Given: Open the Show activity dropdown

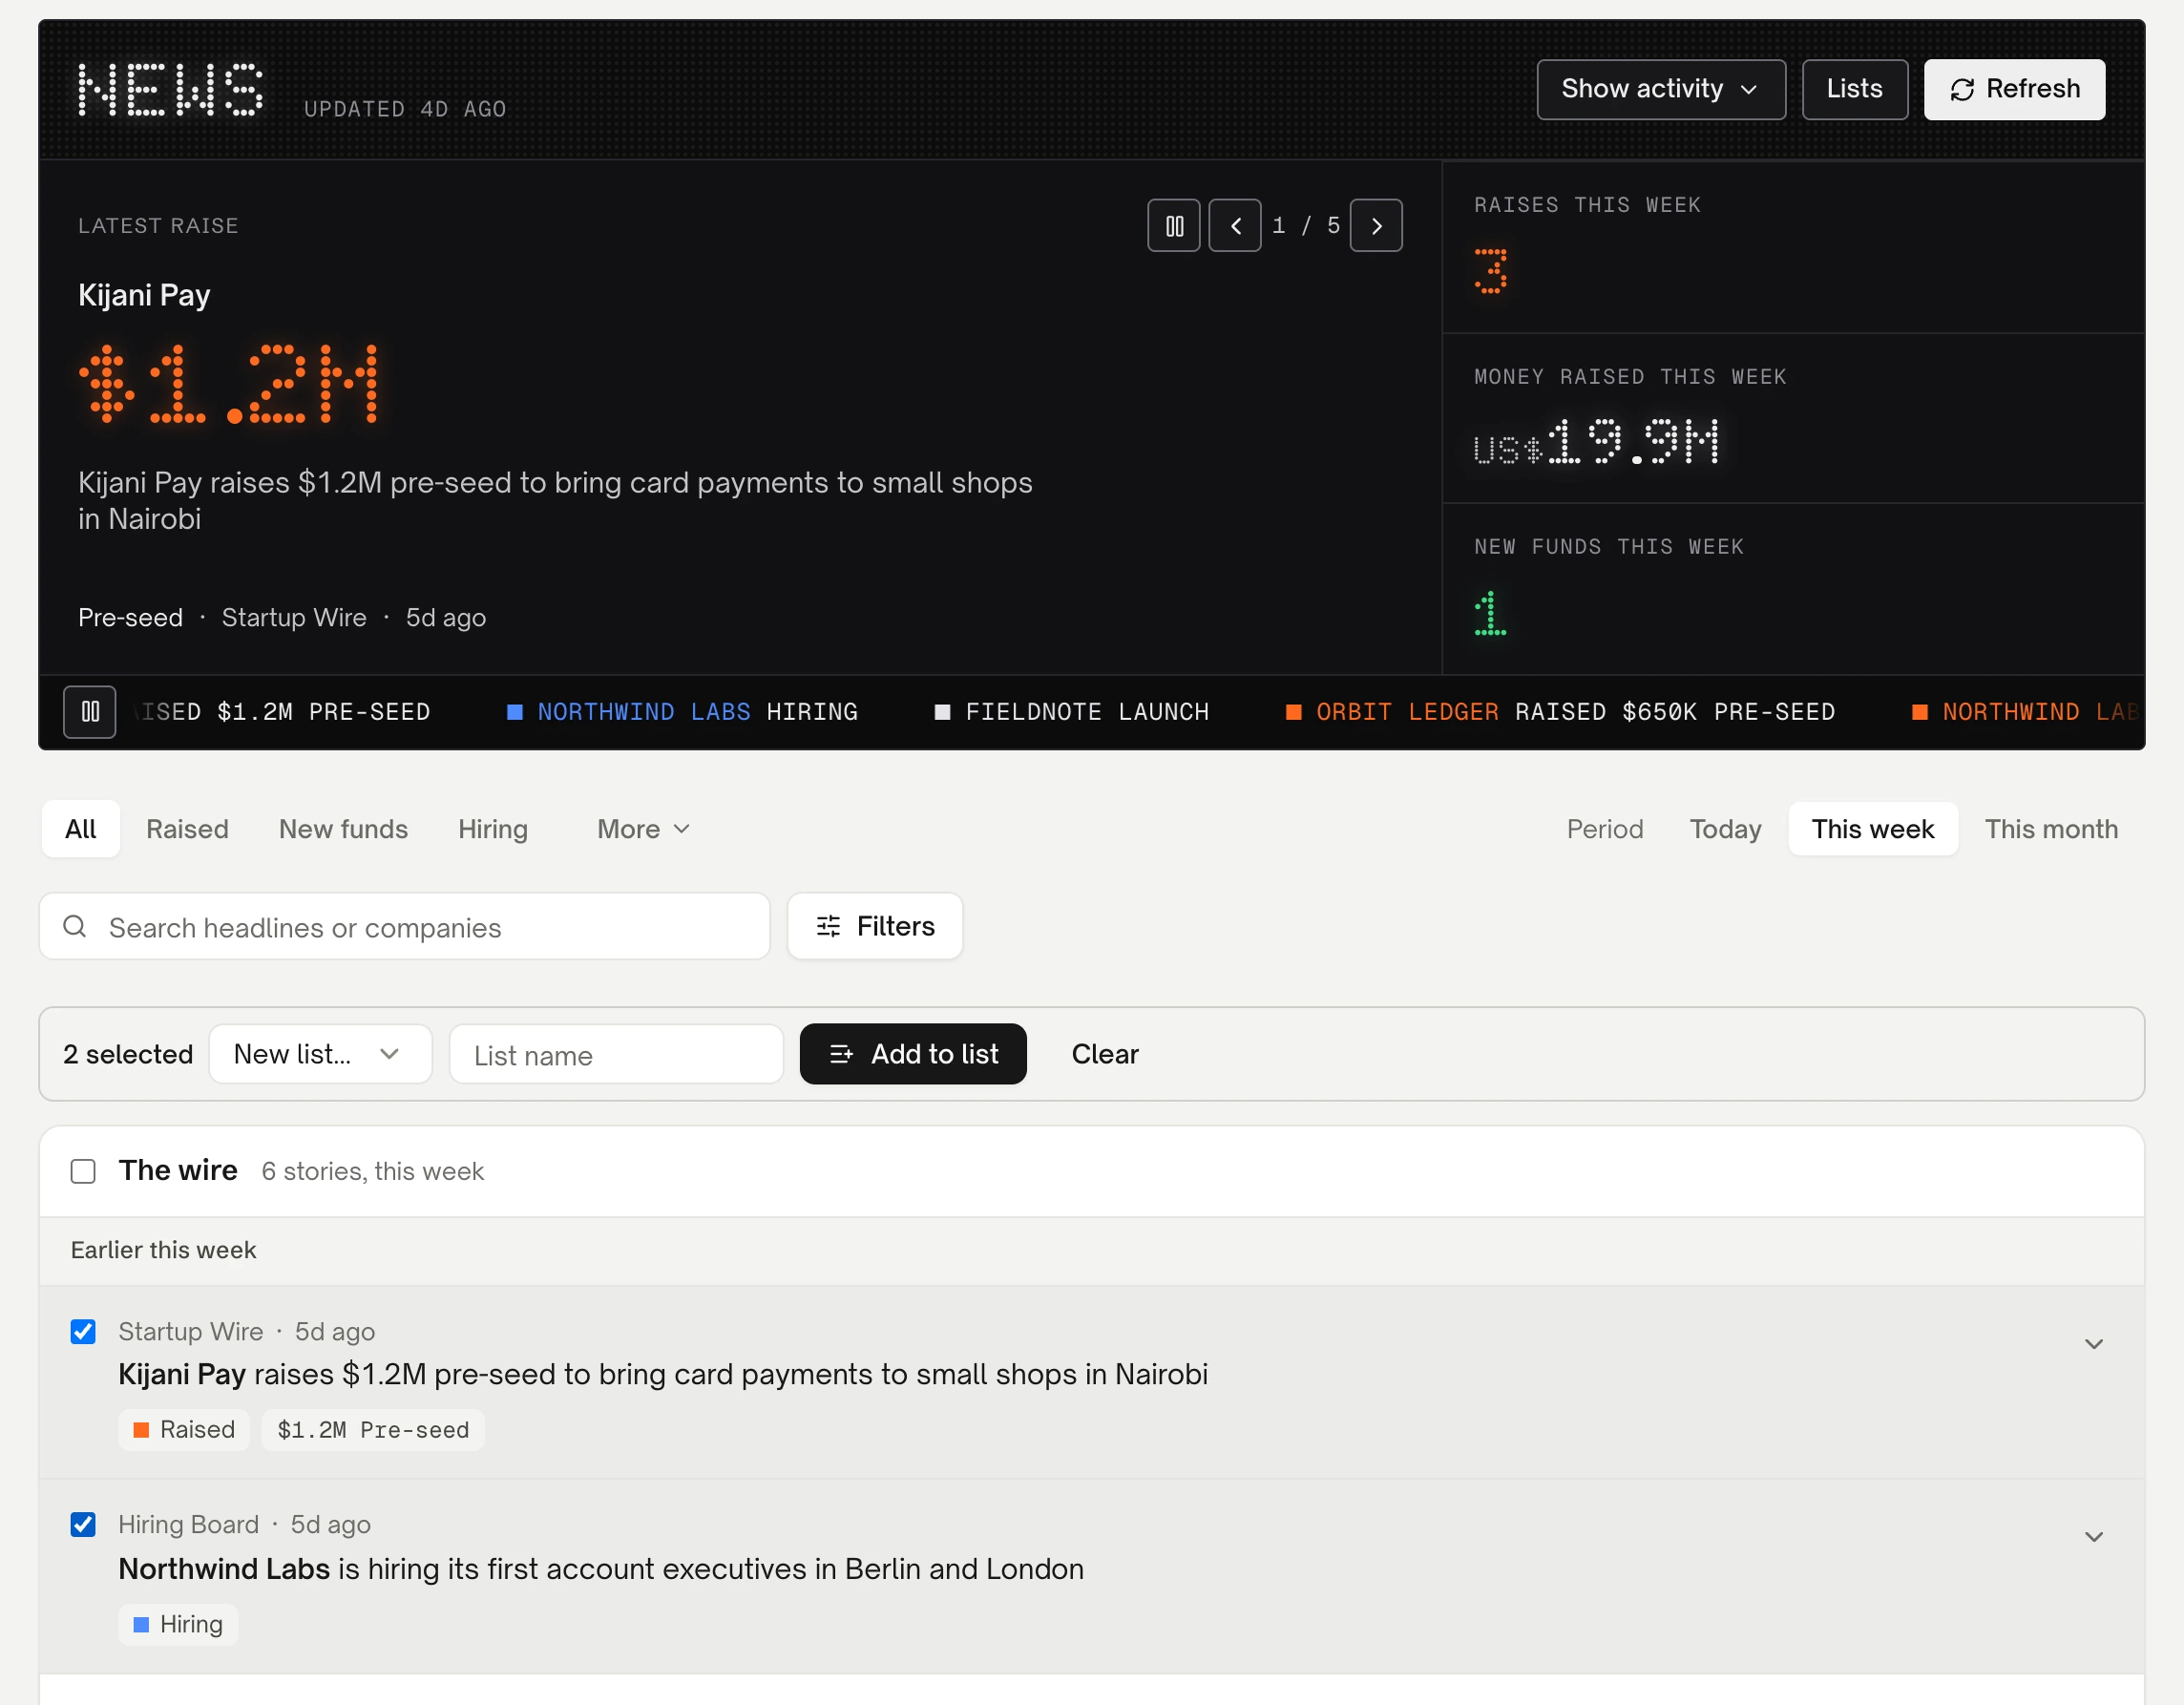Looking at the screenshot, I should [1660, 89].
